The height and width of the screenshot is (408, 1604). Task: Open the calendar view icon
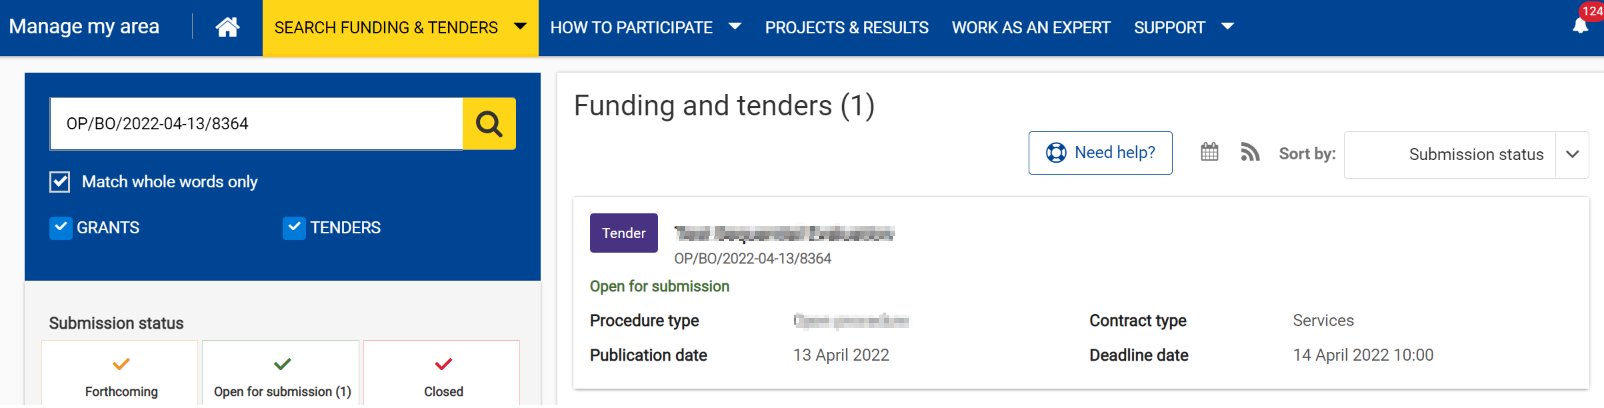1209,152
